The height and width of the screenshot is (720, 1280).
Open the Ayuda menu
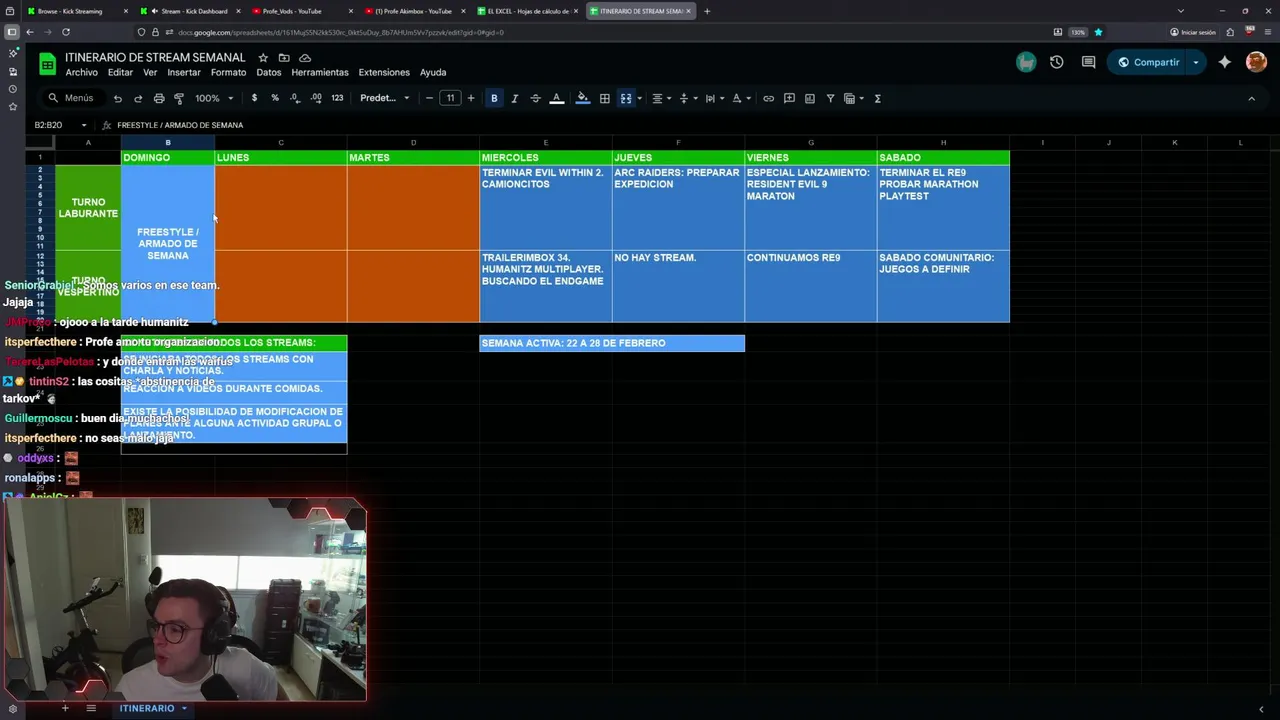click(433, 72)
